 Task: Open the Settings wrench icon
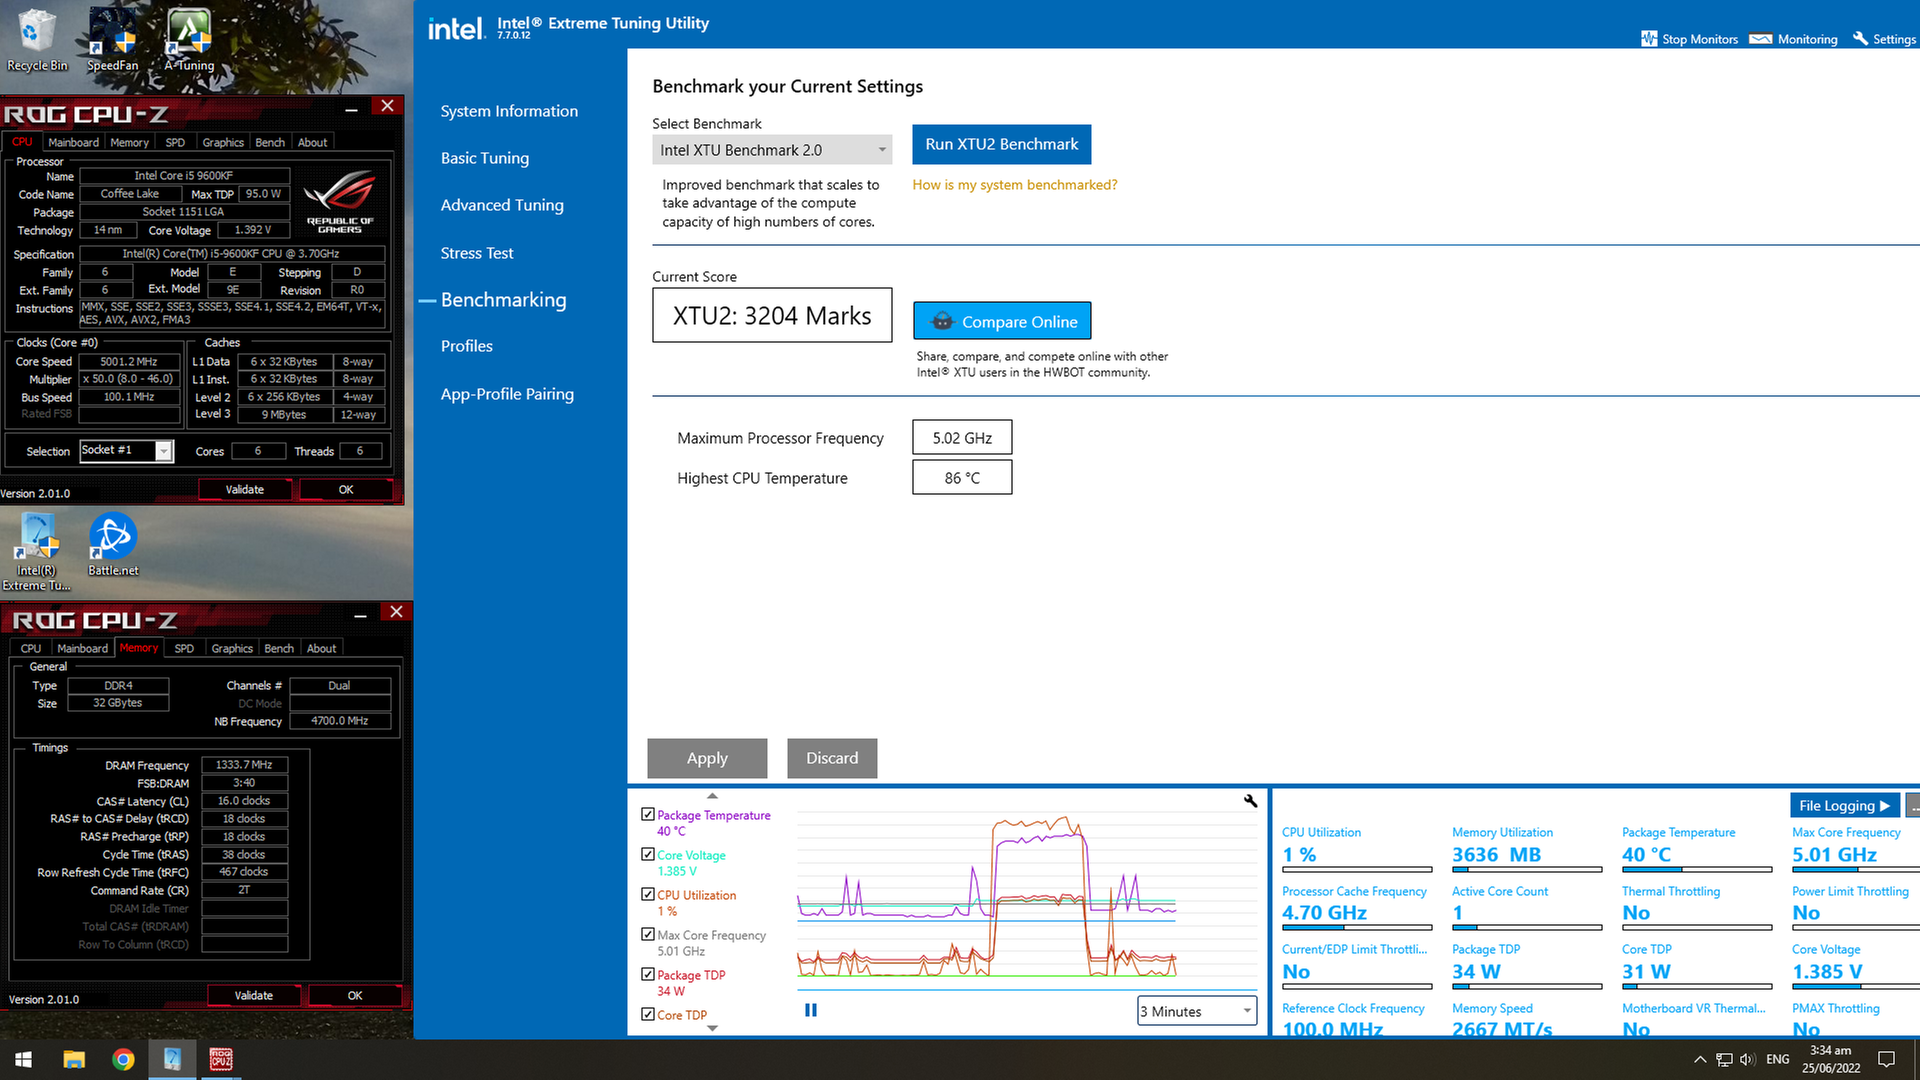[1860, 38]
